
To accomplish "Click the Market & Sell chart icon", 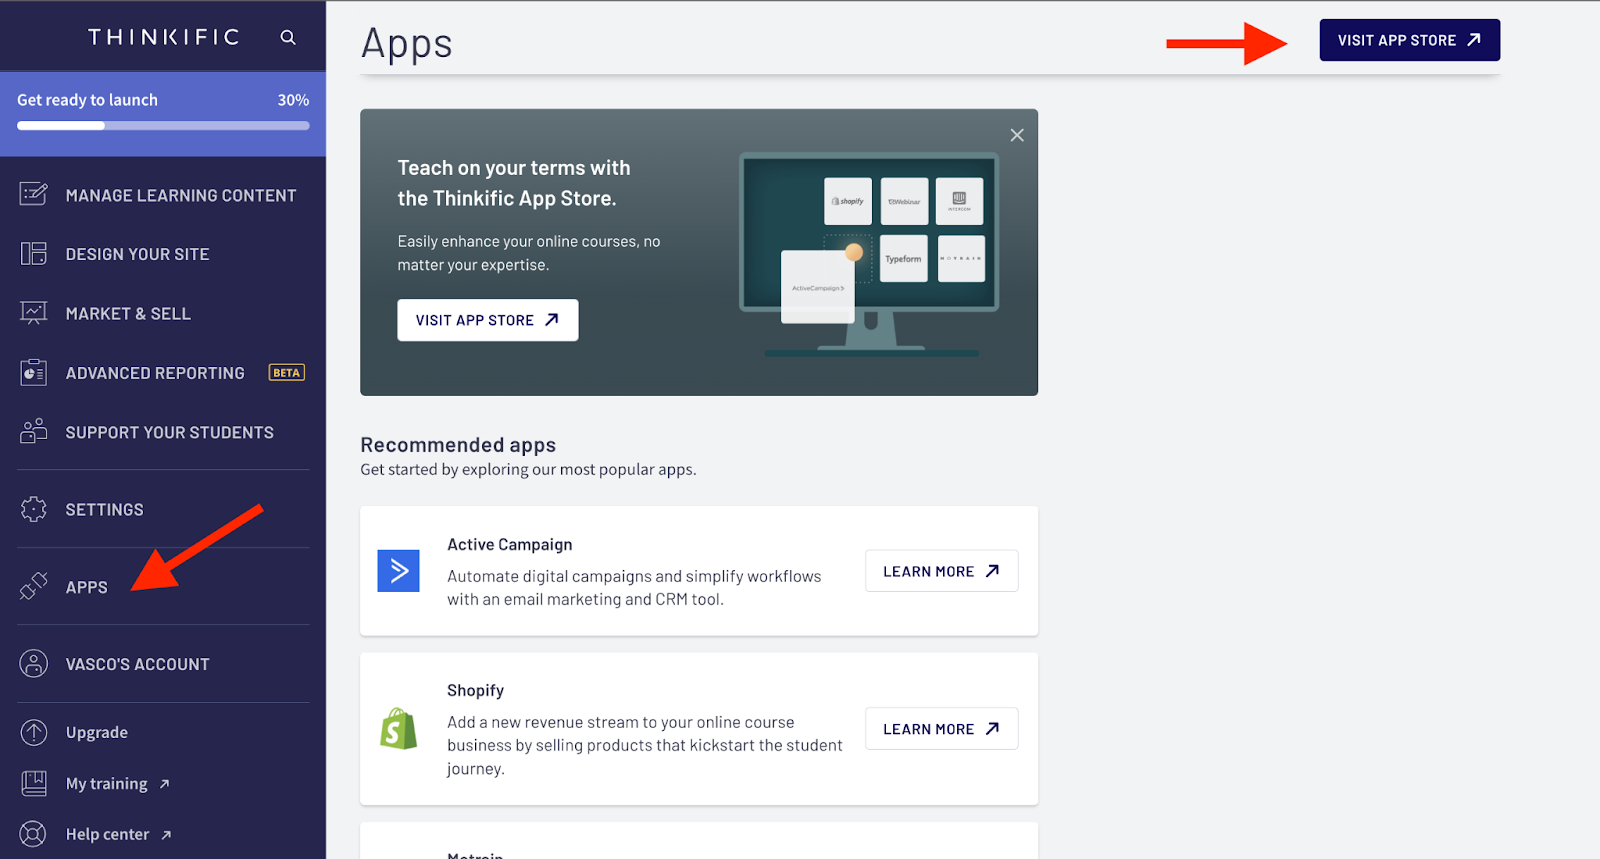I will coord(34,313).
